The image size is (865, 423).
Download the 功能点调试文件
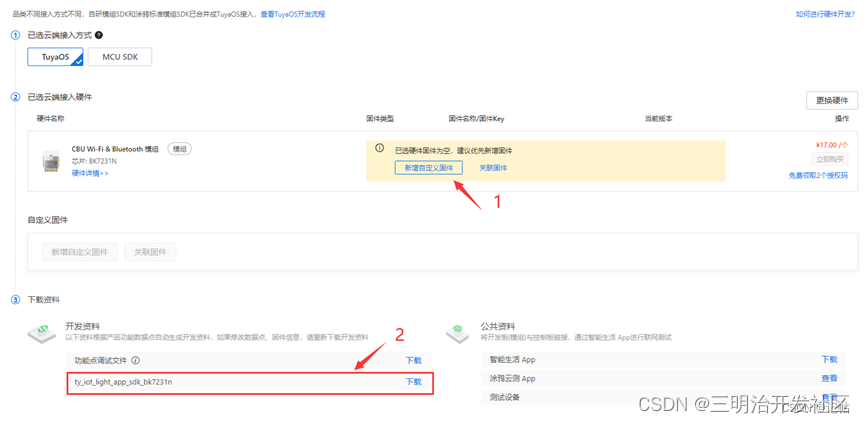click(x=414, y=361)
